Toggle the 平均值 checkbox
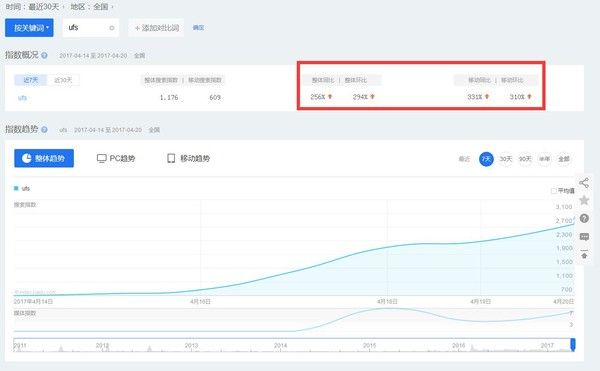 click(553, 190)
